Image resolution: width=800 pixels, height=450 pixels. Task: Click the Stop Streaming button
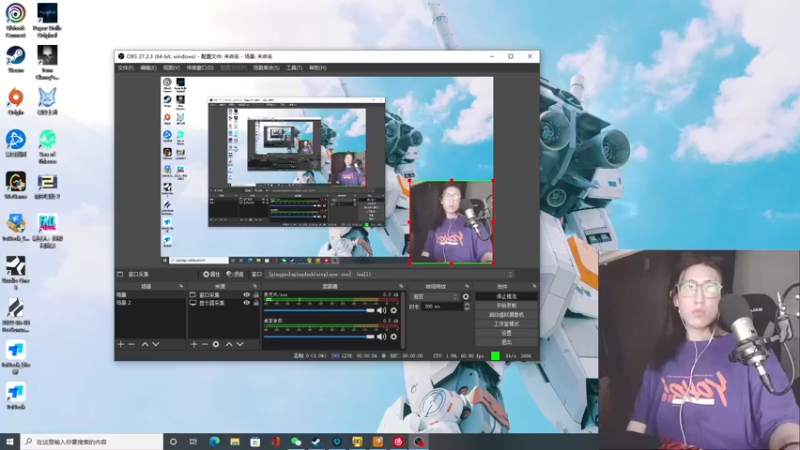(x=506, y=296)
